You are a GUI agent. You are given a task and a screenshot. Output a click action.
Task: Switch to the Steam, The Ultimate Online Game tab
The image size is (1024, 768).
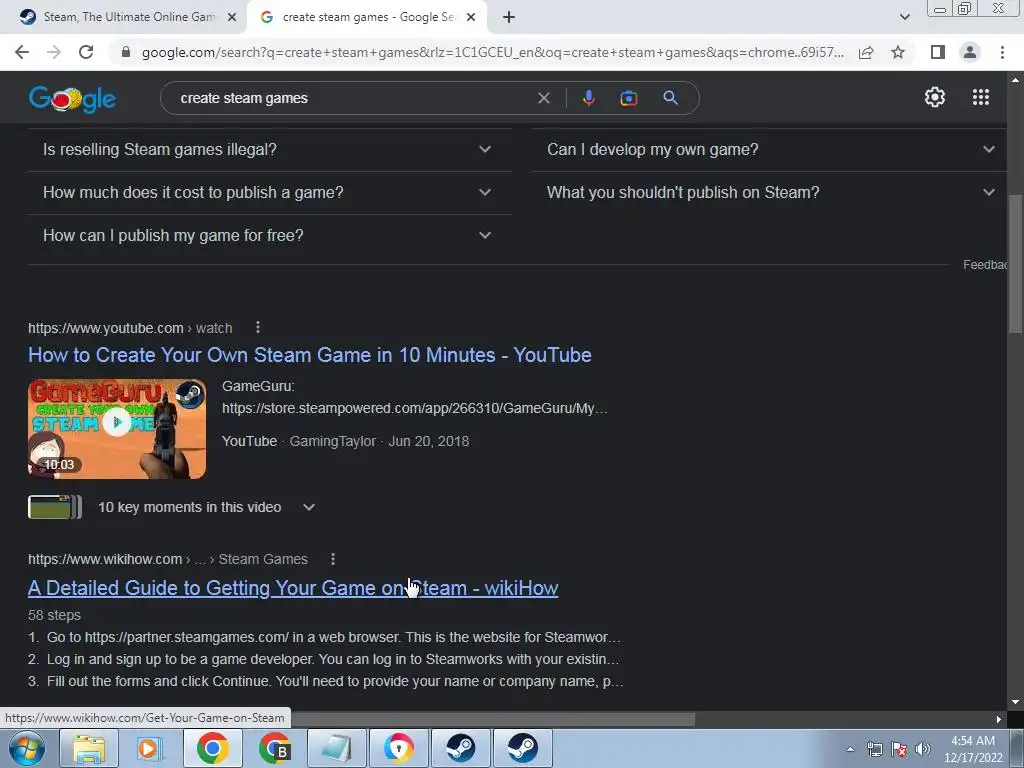point(124,18)
